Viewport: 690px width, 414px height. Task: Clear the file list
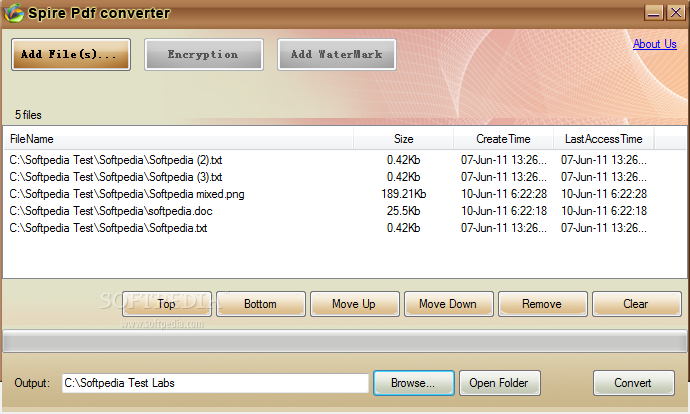(x=637, y=304)
